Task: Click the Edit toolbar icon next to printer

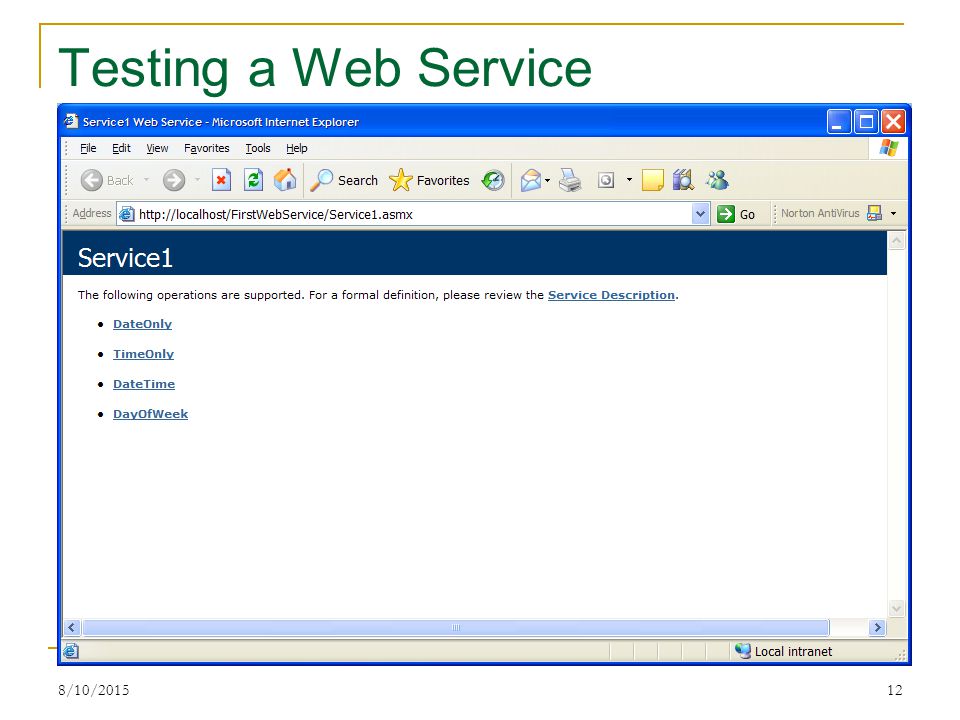Action: (x=606, y=180)
